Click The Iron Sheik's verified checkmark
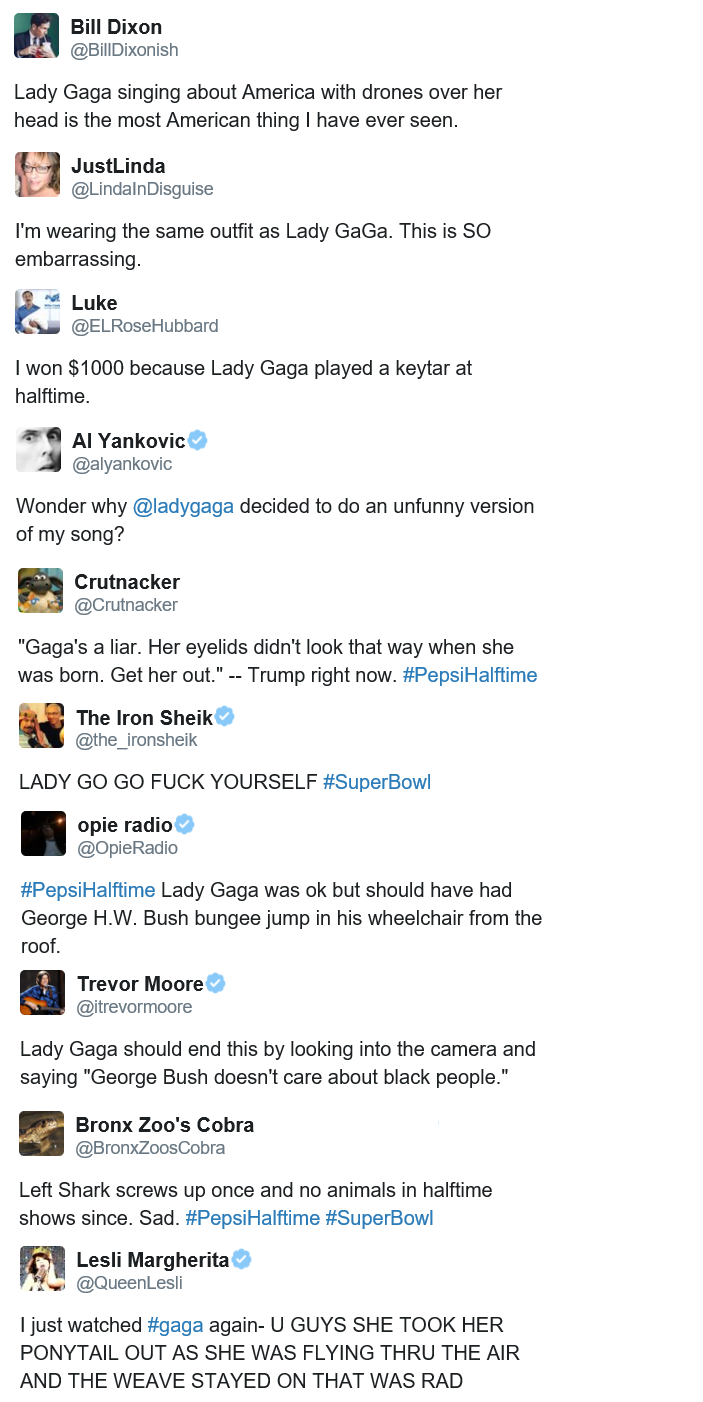The image size is (703, 1402). (226, 716)
